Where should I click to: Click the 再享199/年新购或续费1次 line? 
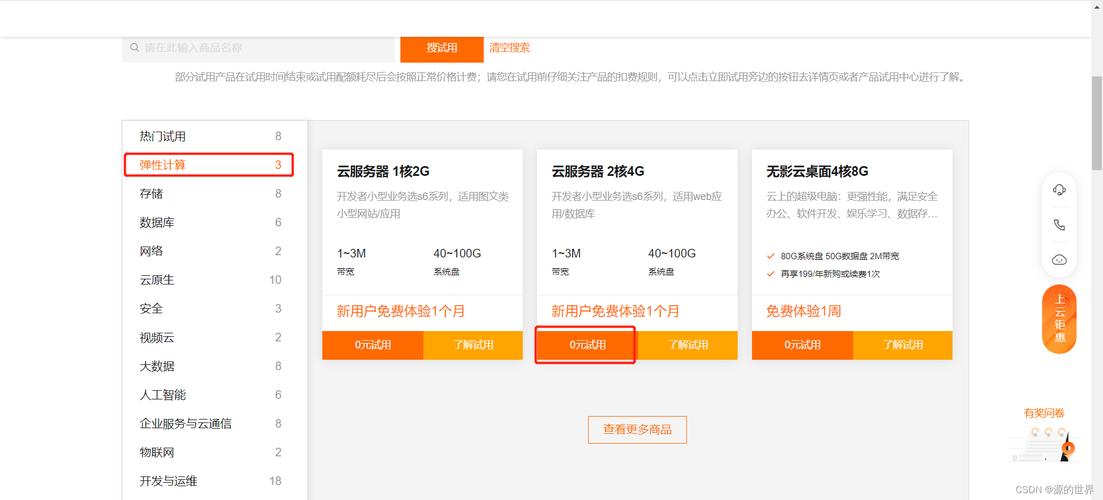tap(830, 274)
